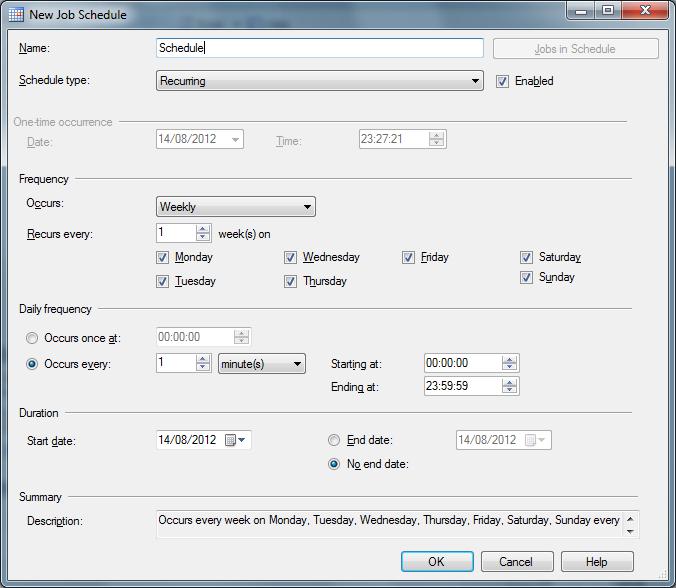Viewport: 676px width, 588px height.
Task: Maximize the New Job Schedule window
Action: [x=608, y=10]
